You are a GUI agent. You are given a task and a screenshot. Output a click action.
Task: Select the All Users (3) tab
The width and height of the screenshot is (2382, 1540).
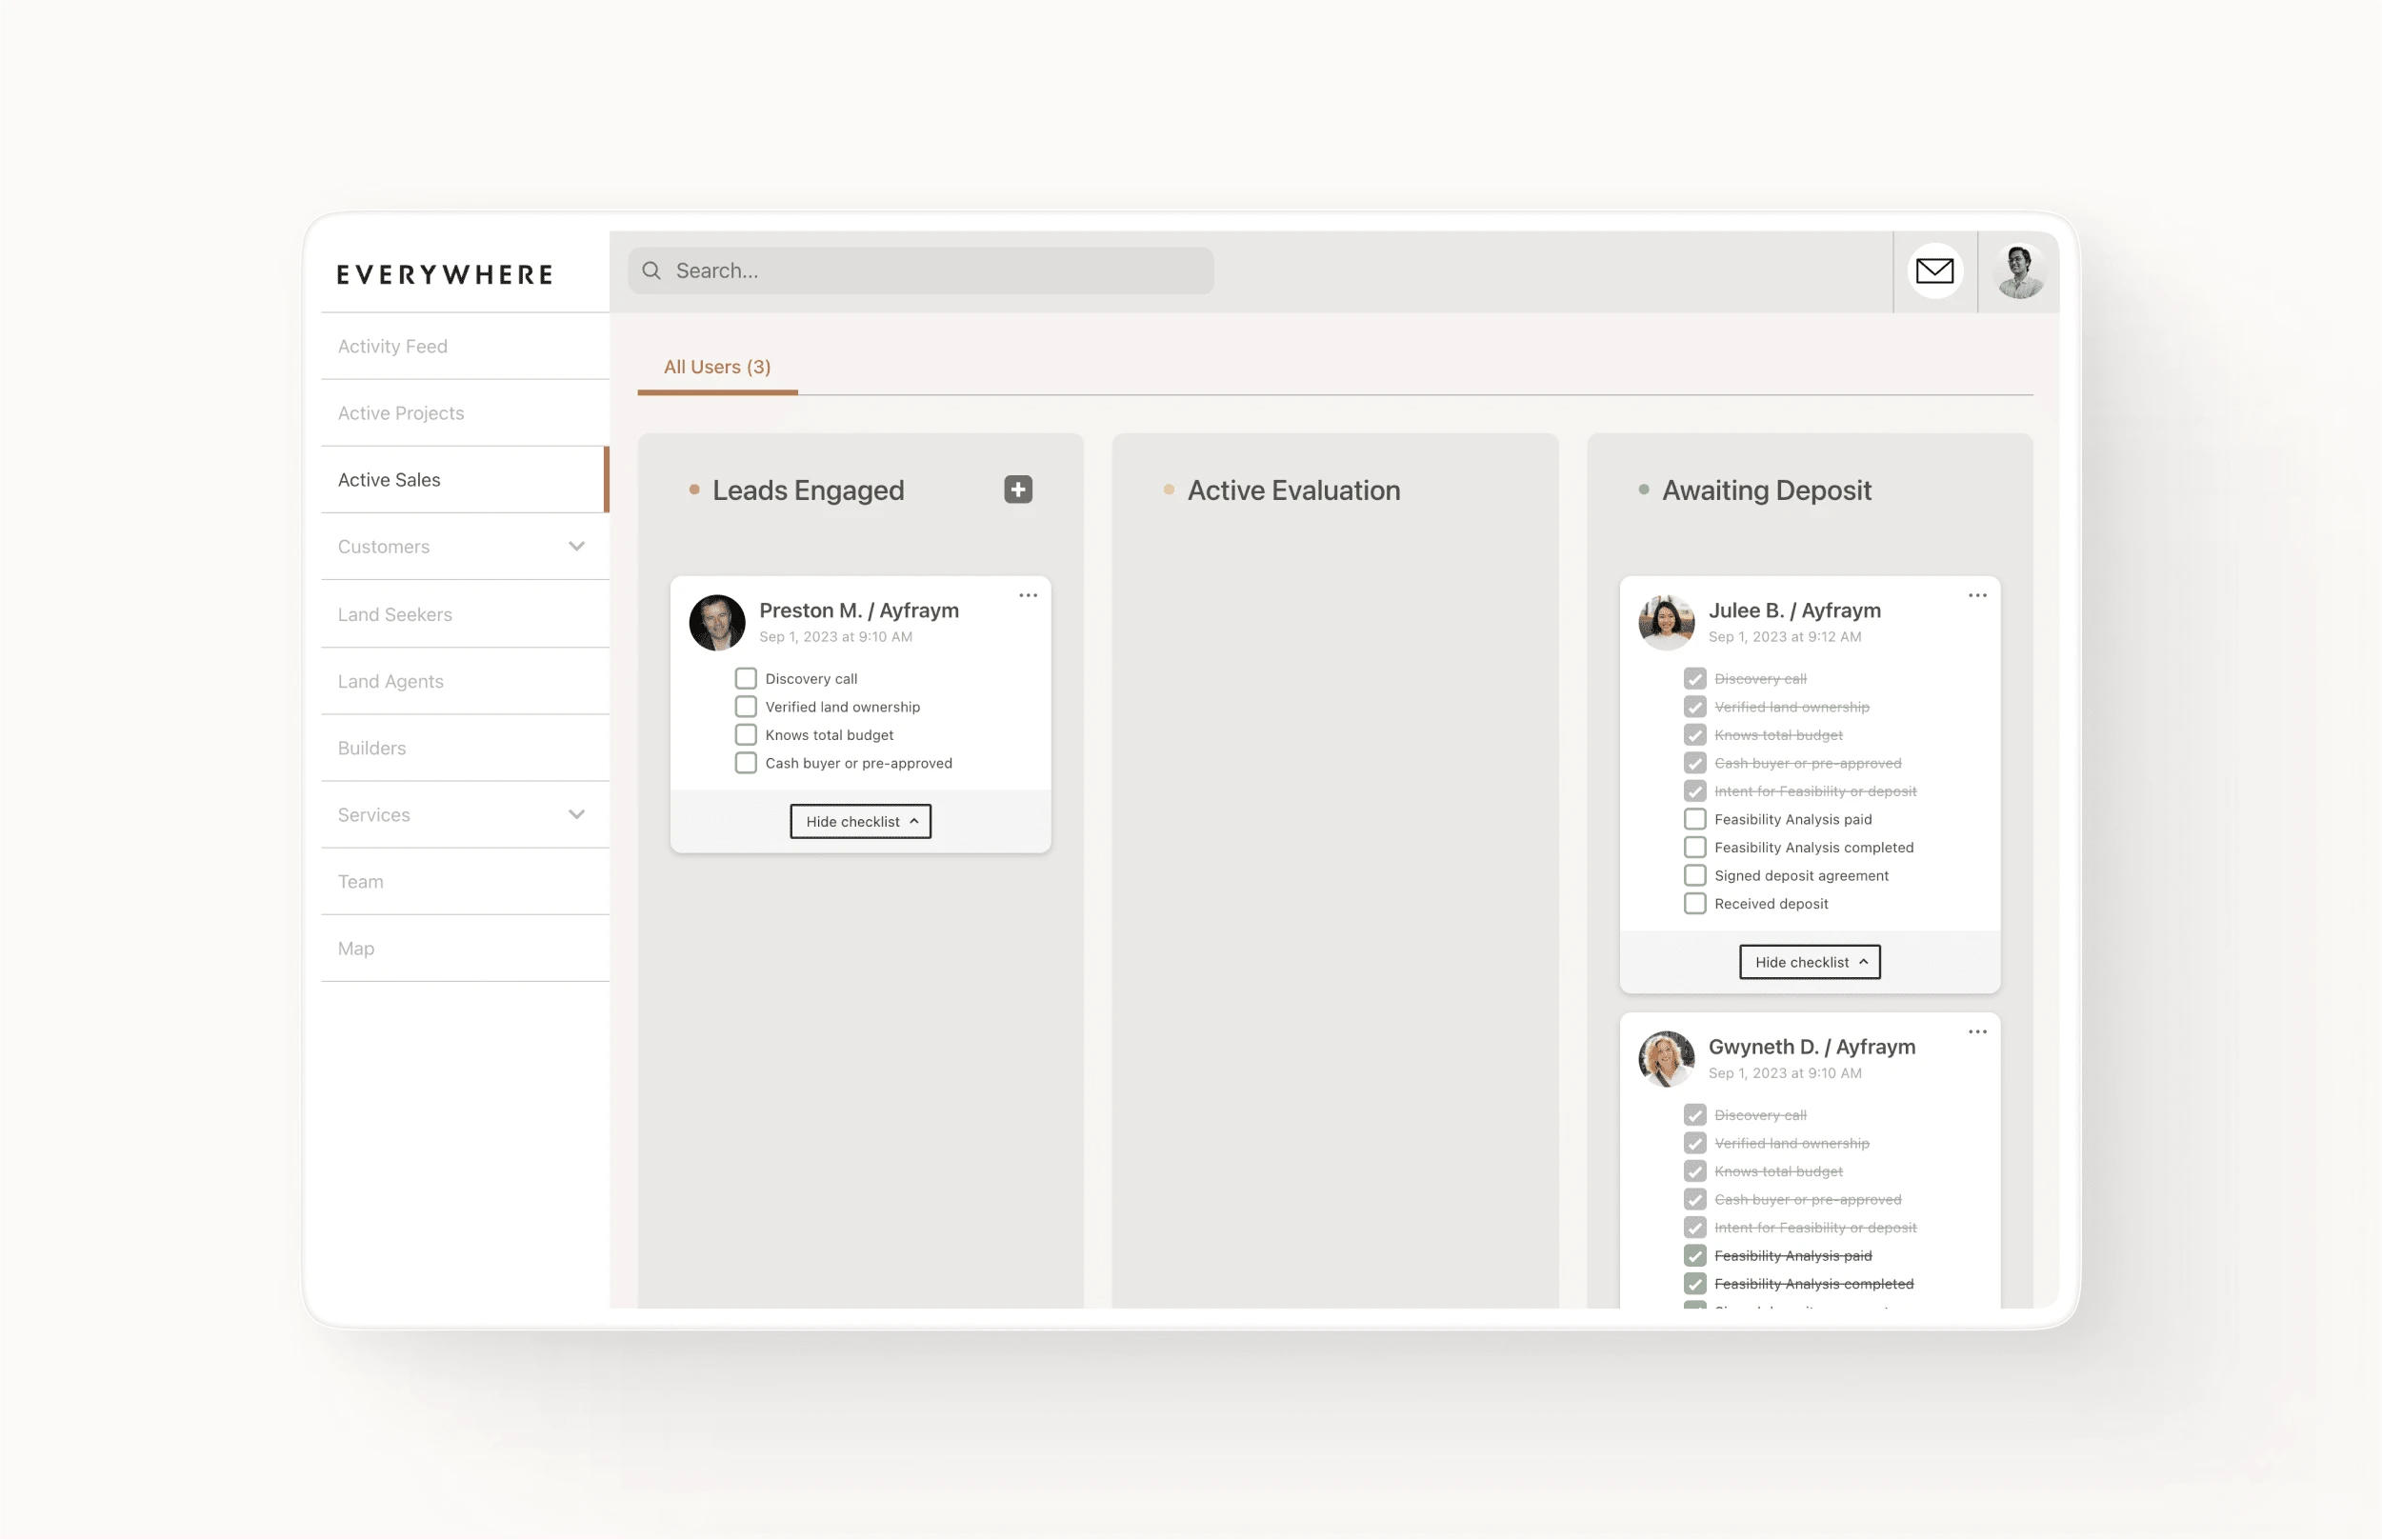pyautogui.click(x=717, y=367)
